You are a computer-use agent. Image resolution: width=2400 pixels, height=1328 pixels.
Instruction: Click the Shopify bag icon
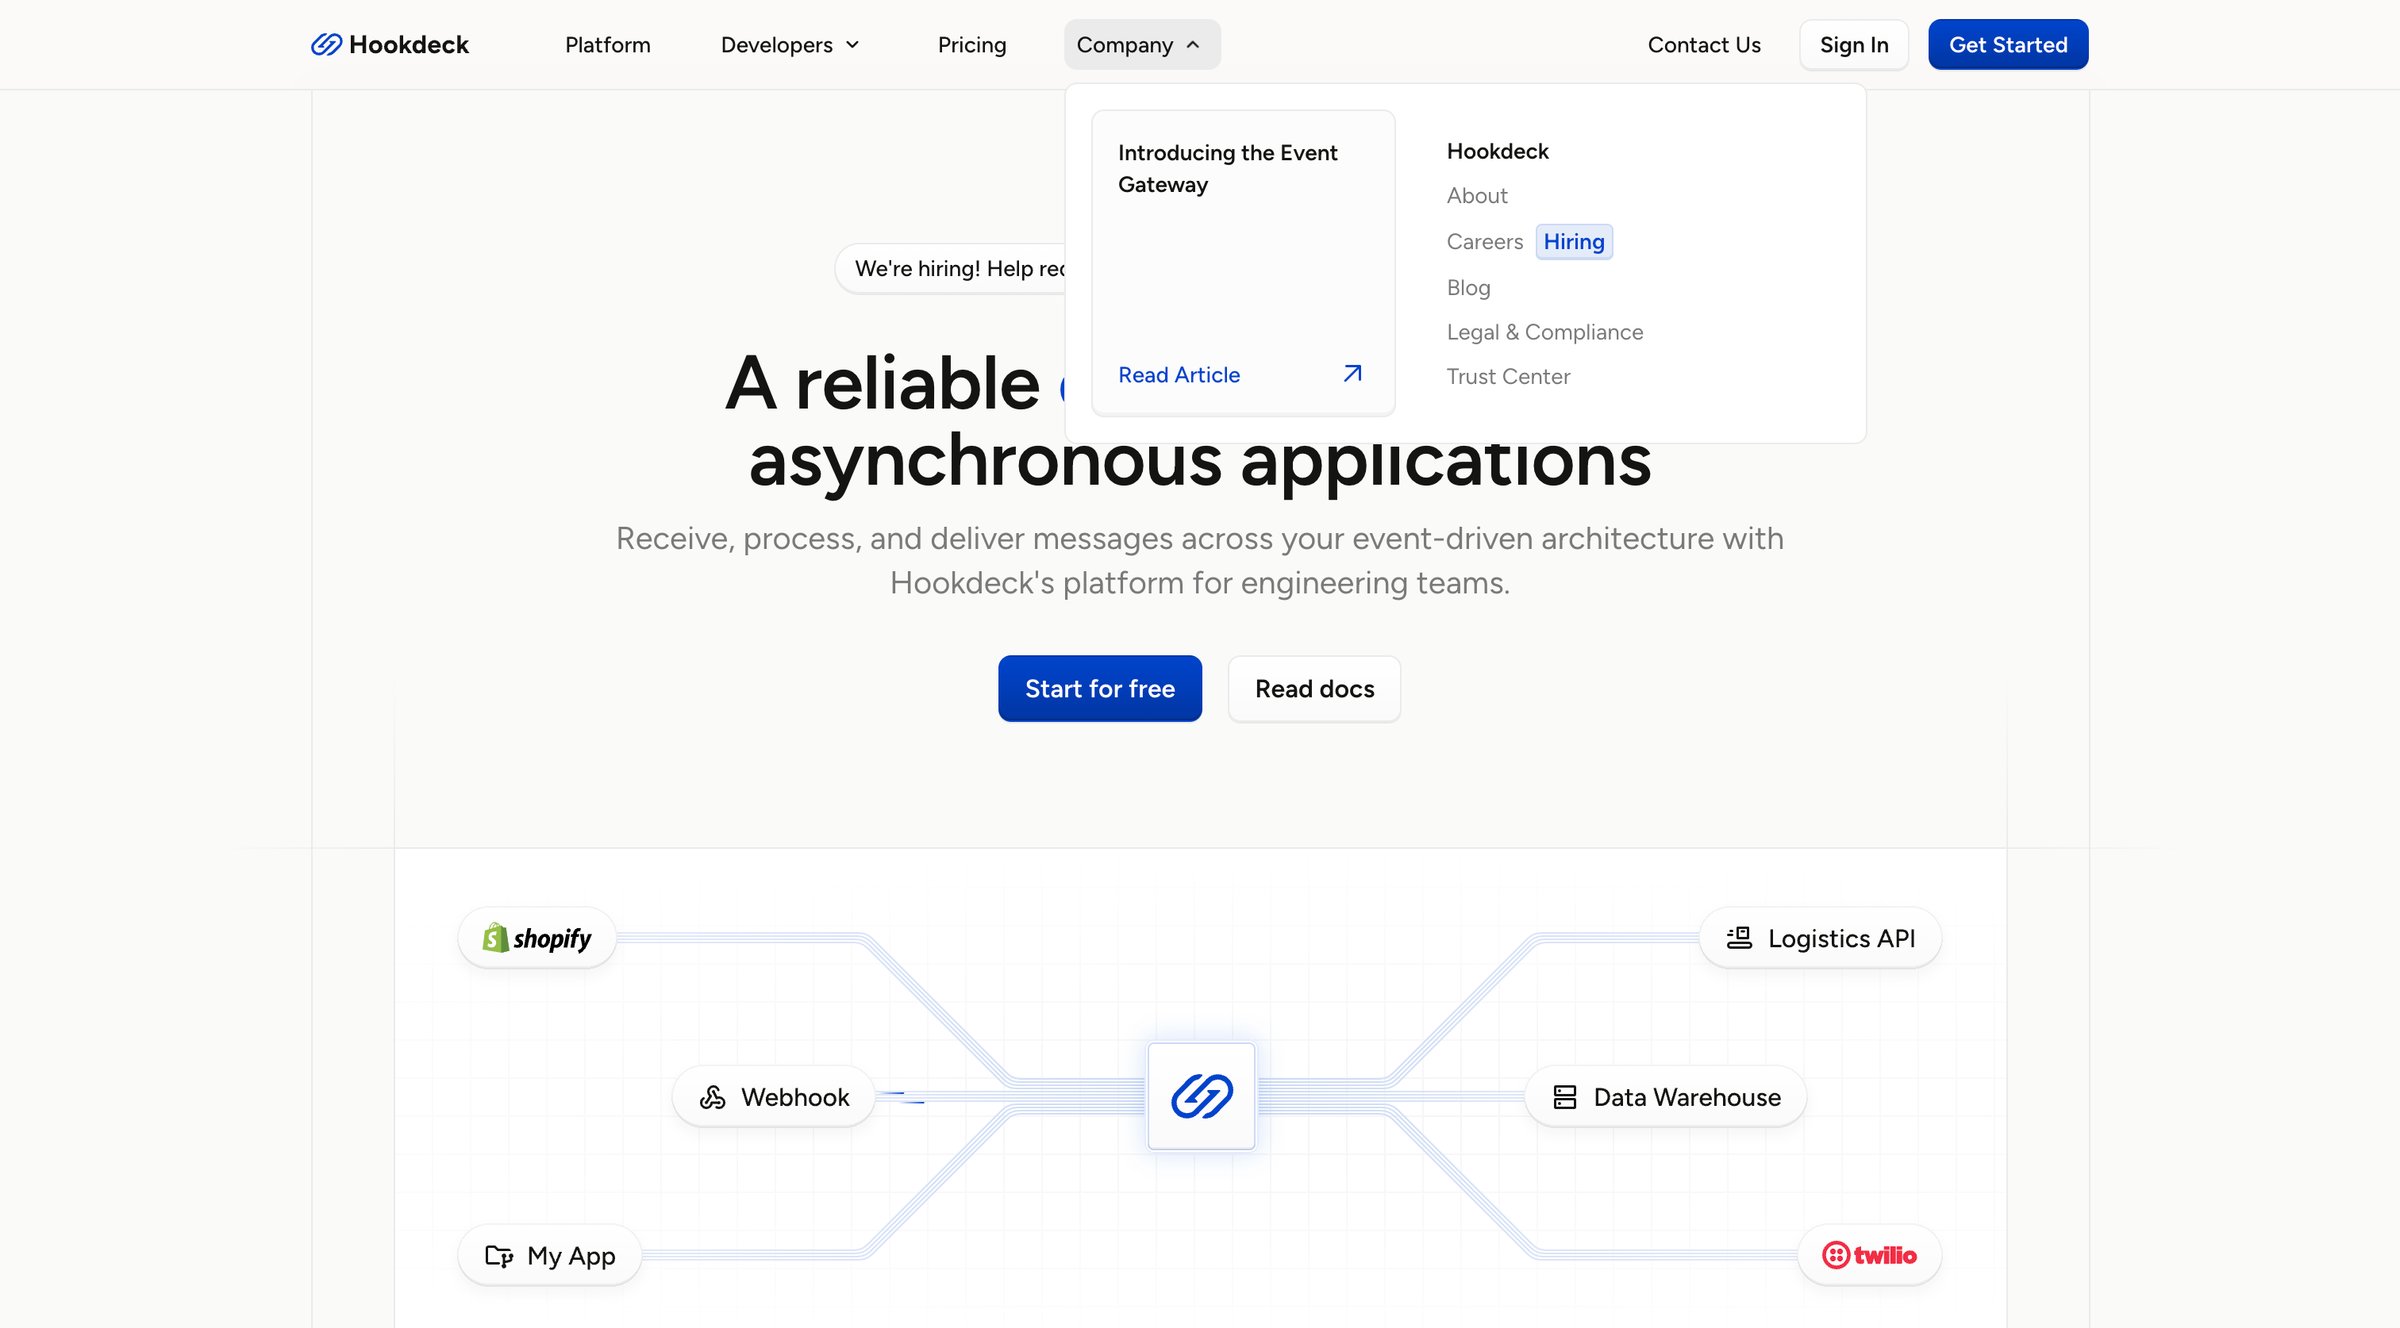[x=495, y=938]
